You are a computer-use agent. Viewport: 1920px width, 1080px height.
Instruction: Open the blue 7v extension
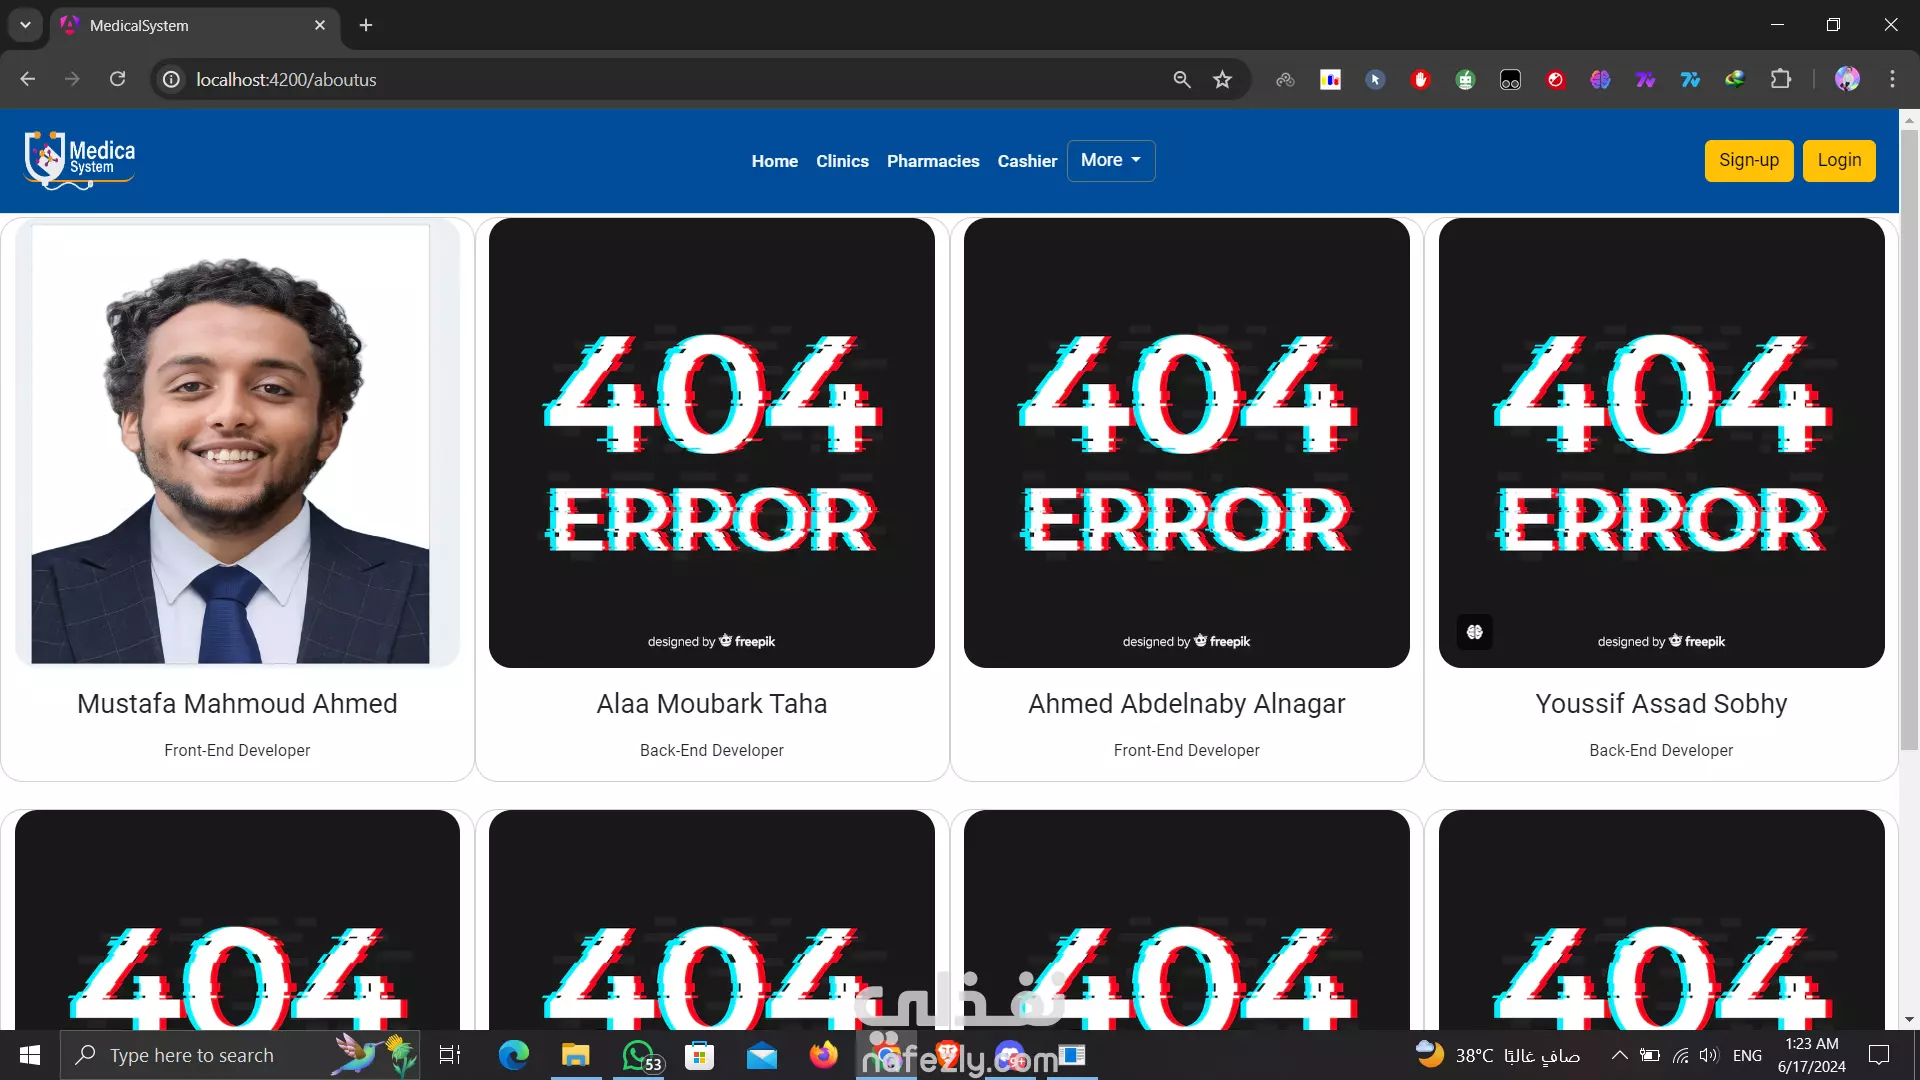click(x=1690, y=79)
